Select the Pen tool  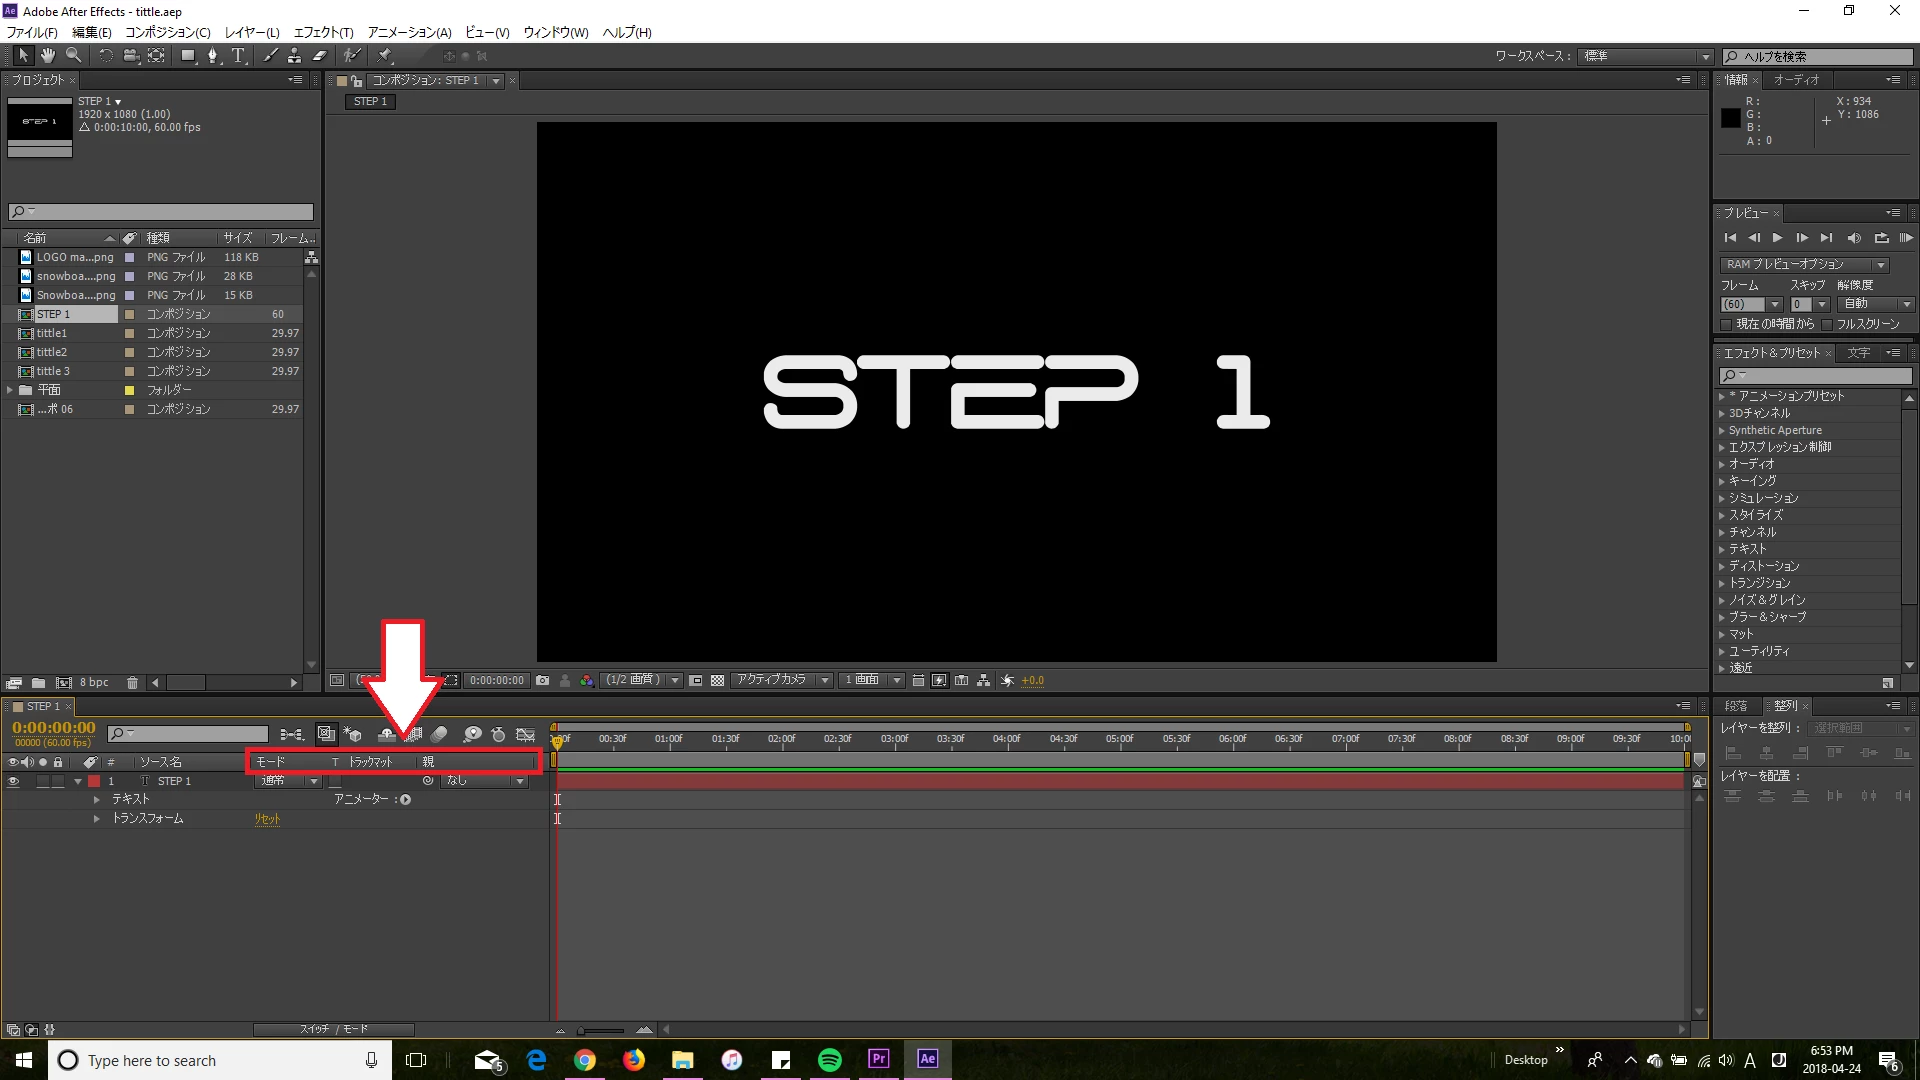[212, 56]
